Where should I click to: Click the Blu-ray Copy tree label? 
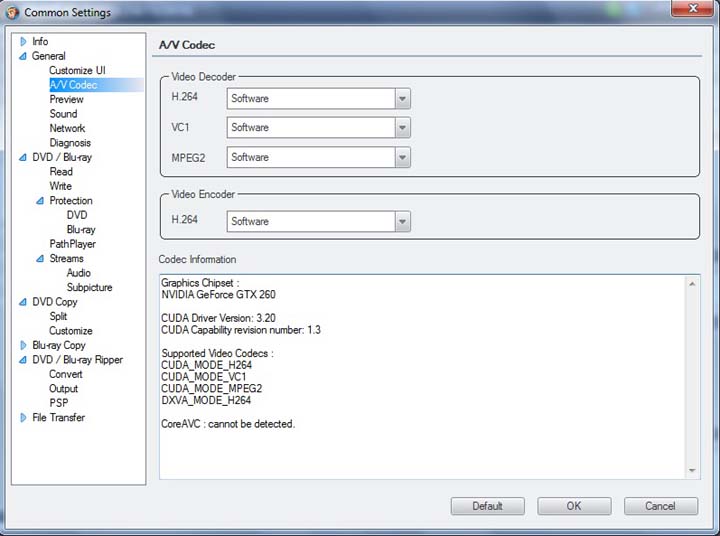[x=59, y=345]
